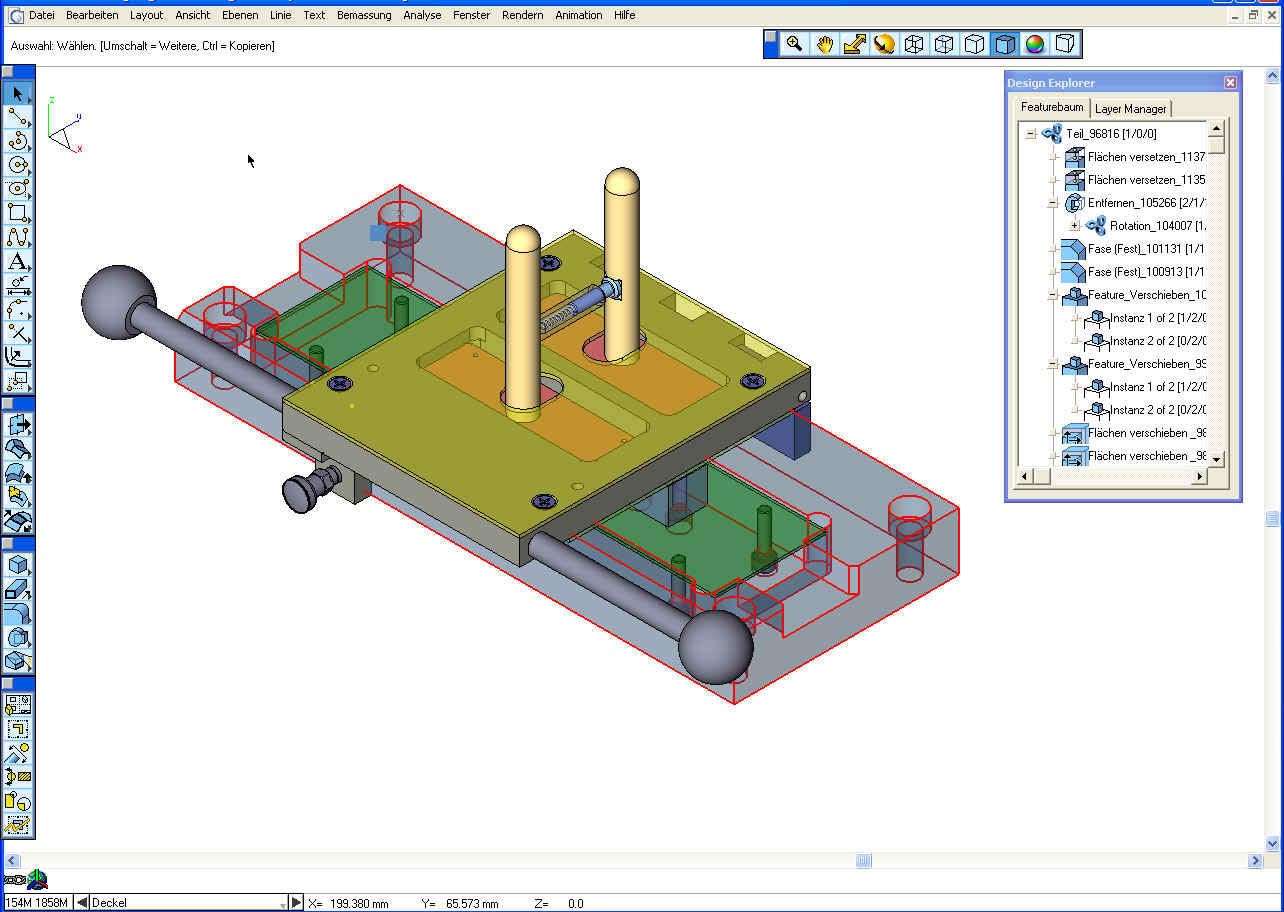Image resolution: width=1284 pixels, height=912 pixels.
Task: Select the arrow selection tool
Action: 18,93
